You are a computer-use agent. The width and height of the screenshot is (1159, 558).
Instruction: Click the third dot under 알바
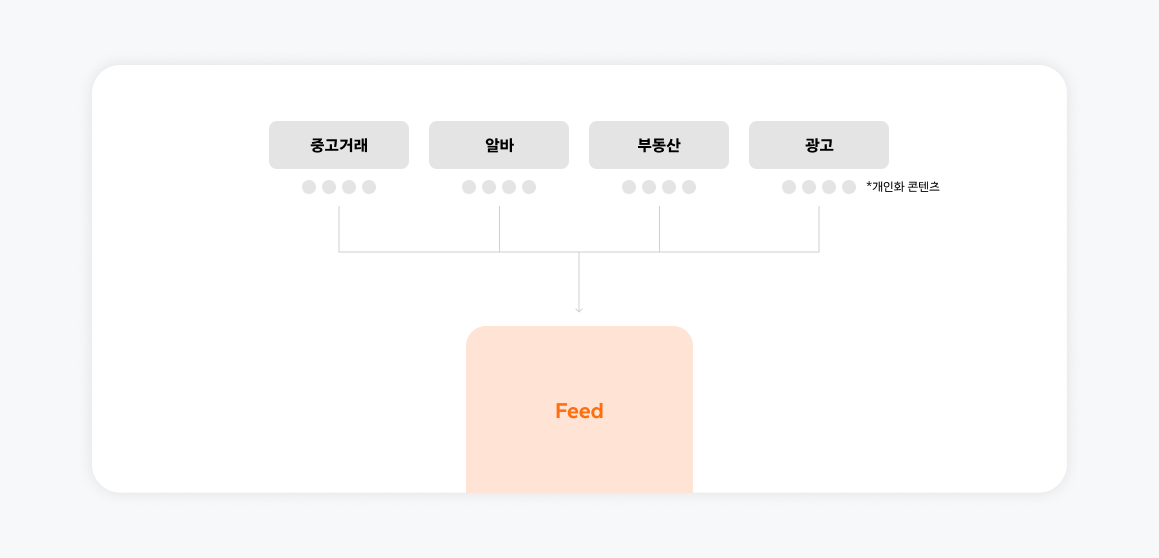[509, 187]
